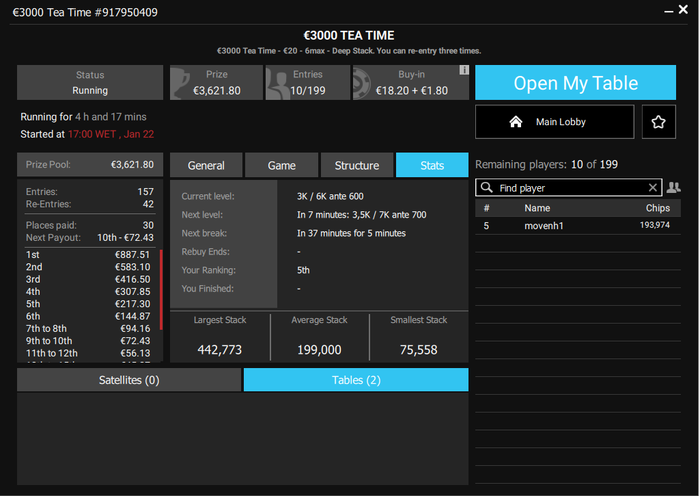Close the tournament lobby window

coord(683,9)
